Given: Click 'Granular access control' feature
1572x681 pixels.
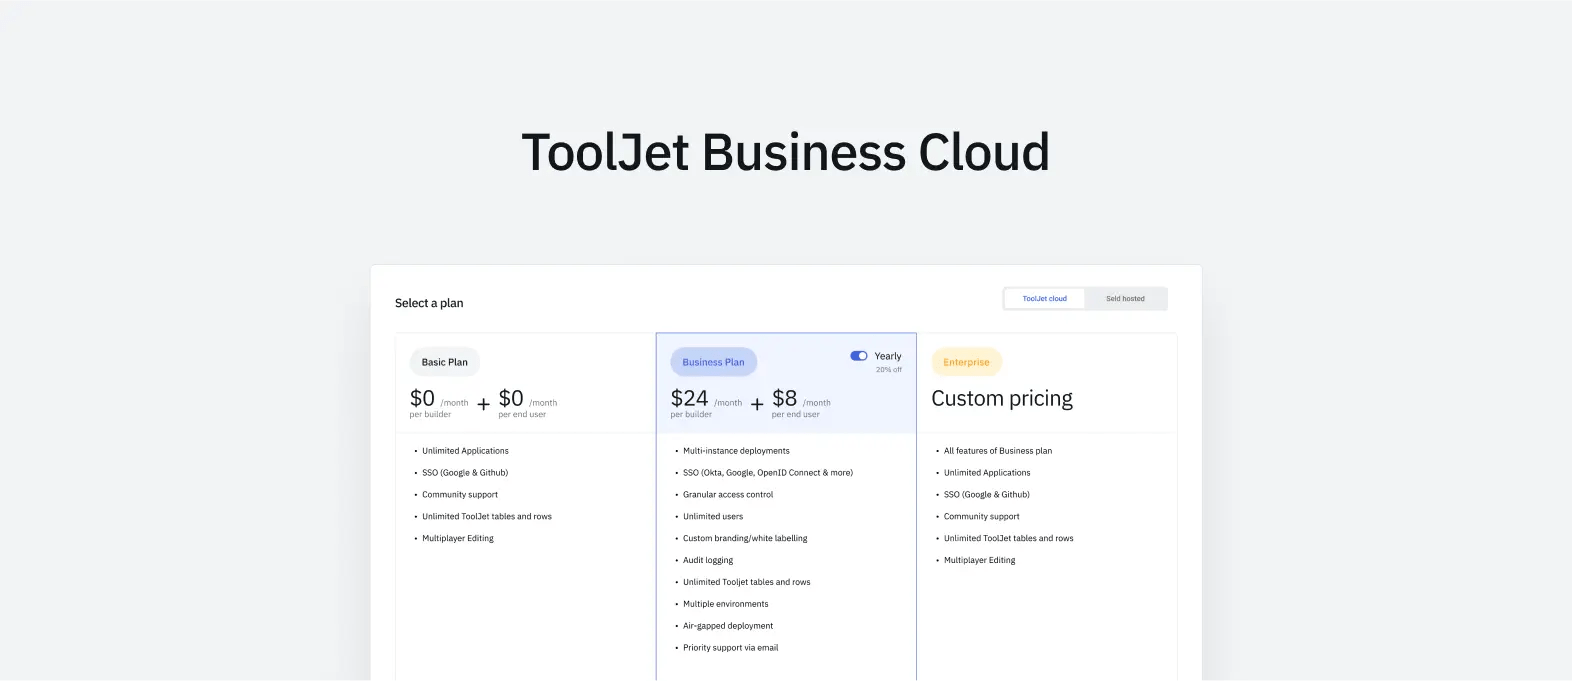Looking at the screenshot, I should (x=728, y=495).
